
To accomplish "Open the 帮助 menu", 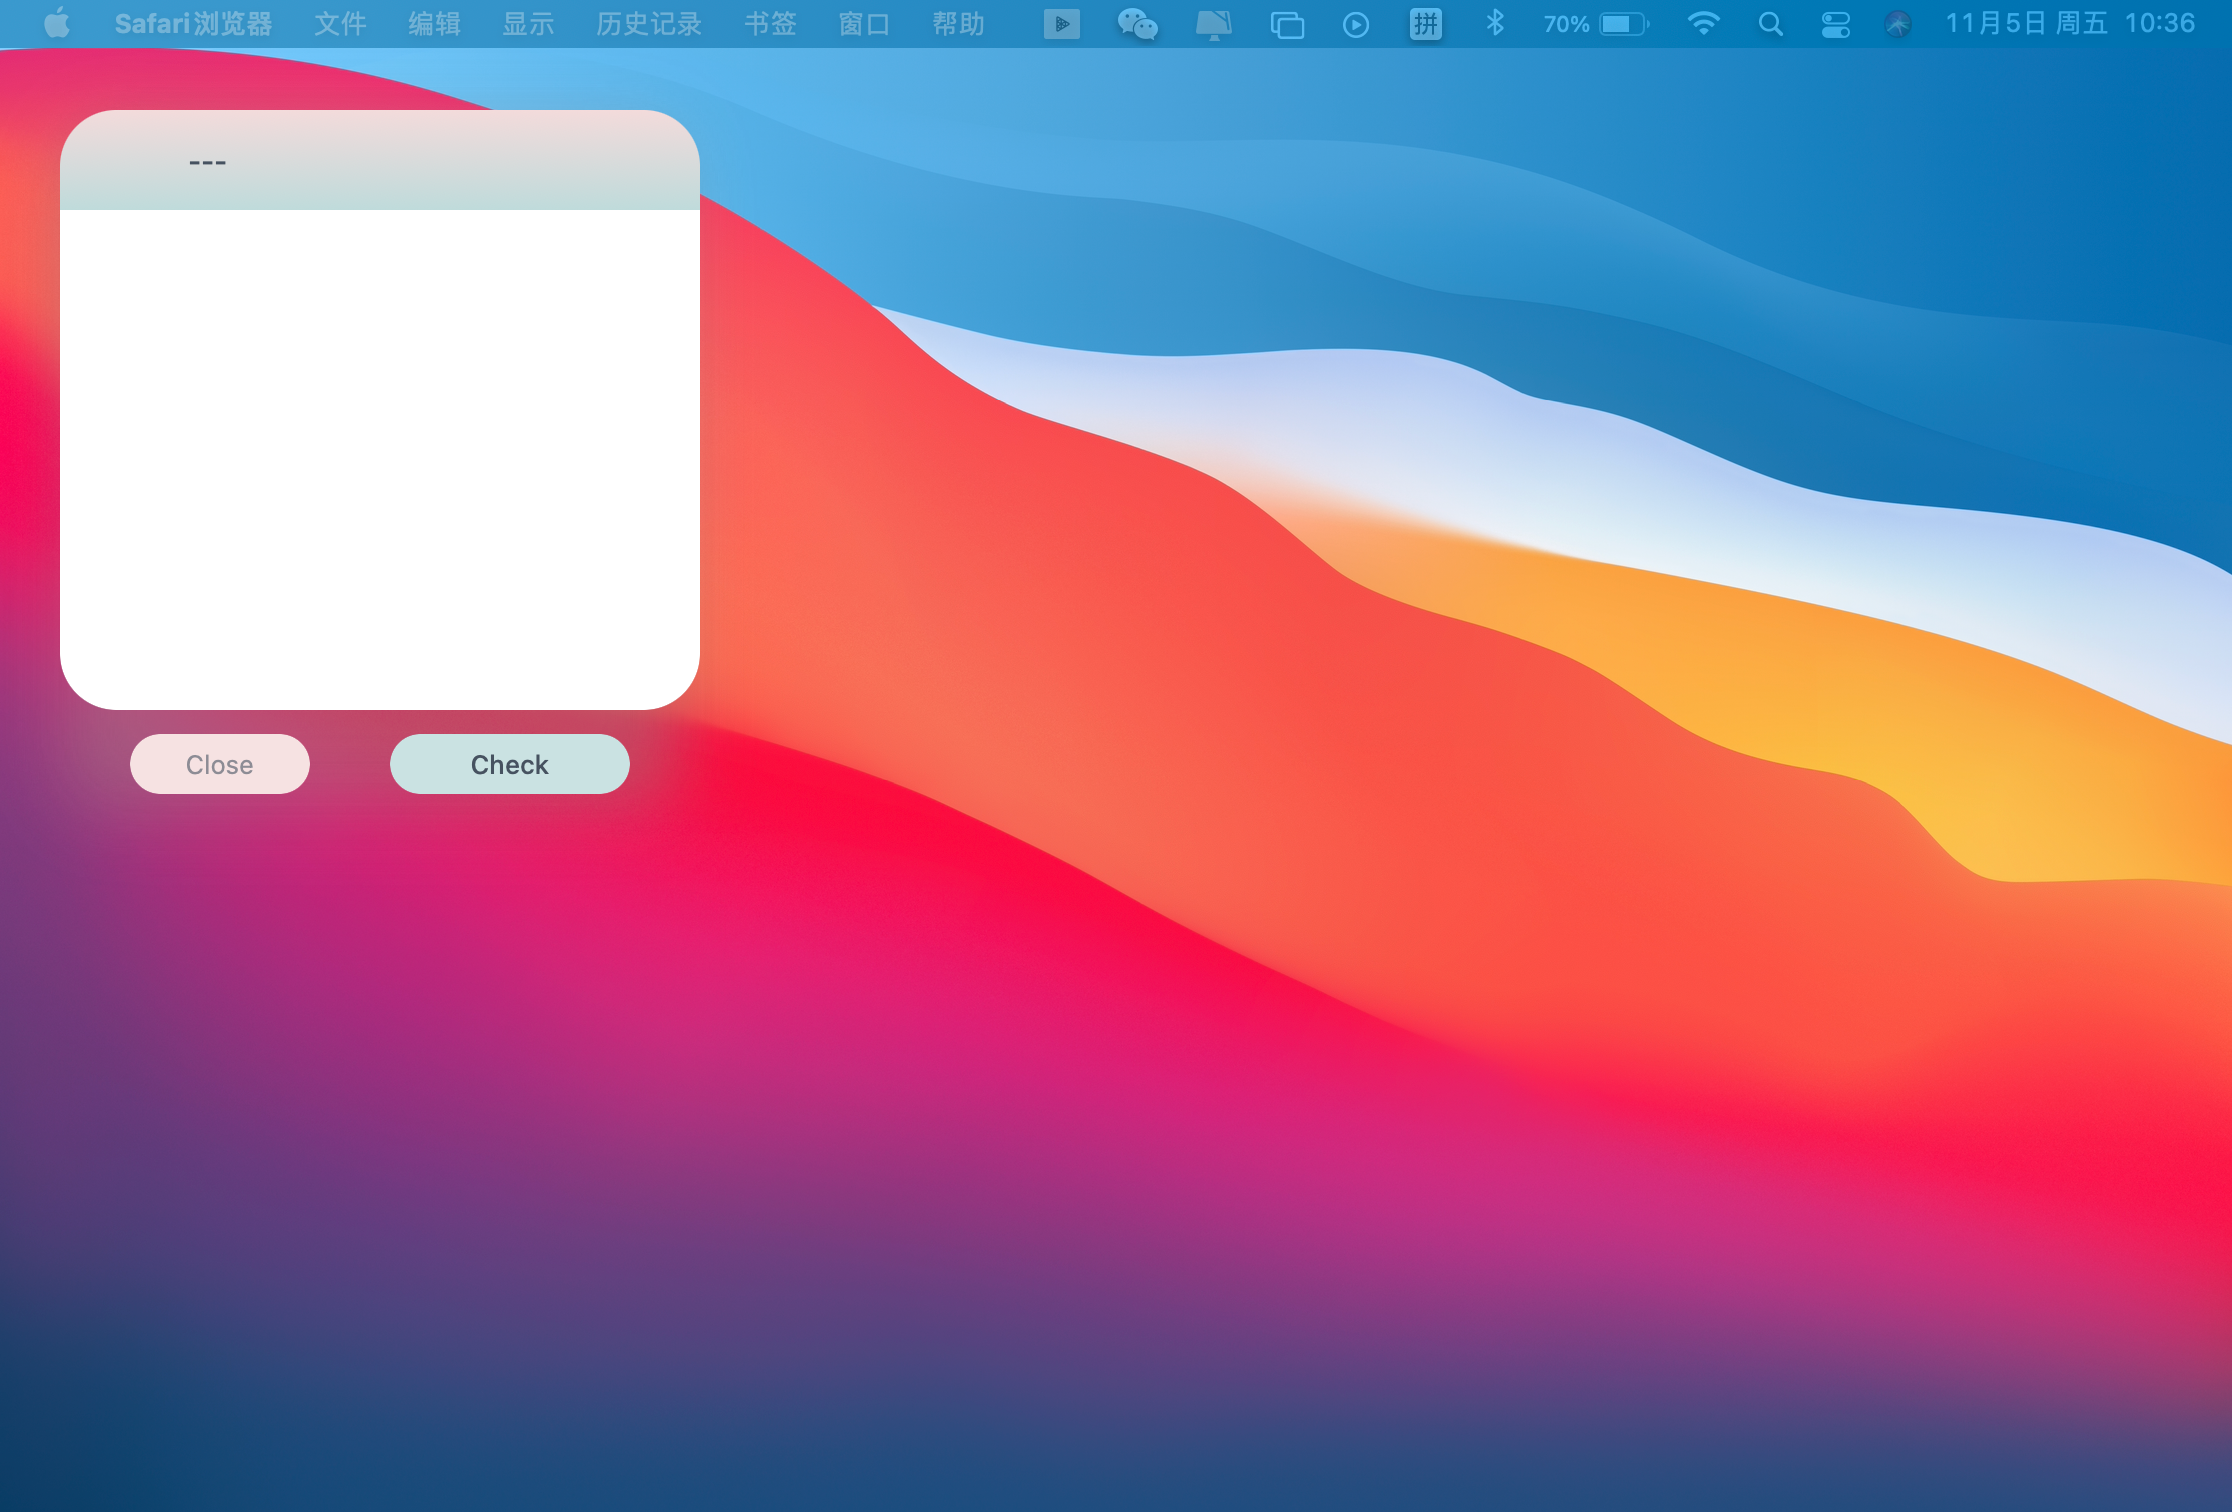I will pyautogui.click(x=958, y=23).
